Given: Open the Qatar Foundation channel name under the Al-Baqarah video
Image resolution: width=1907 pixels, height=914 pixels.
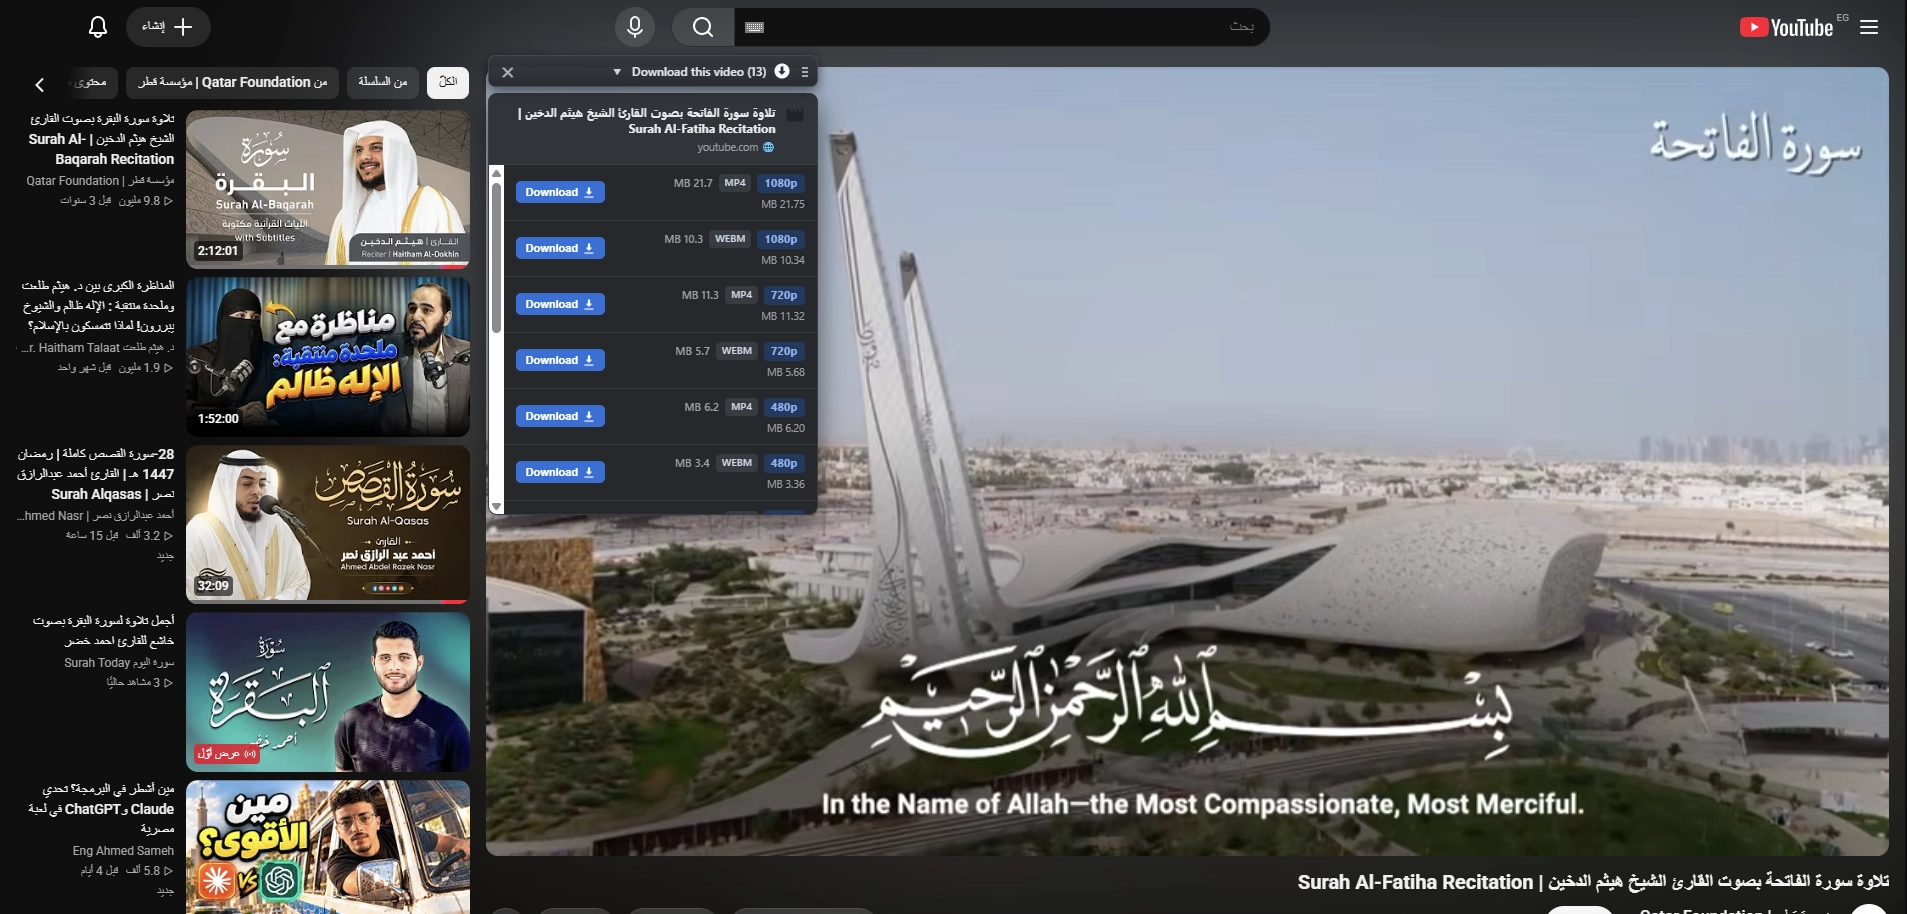Looking at the screenshot, I should (100, 181).
